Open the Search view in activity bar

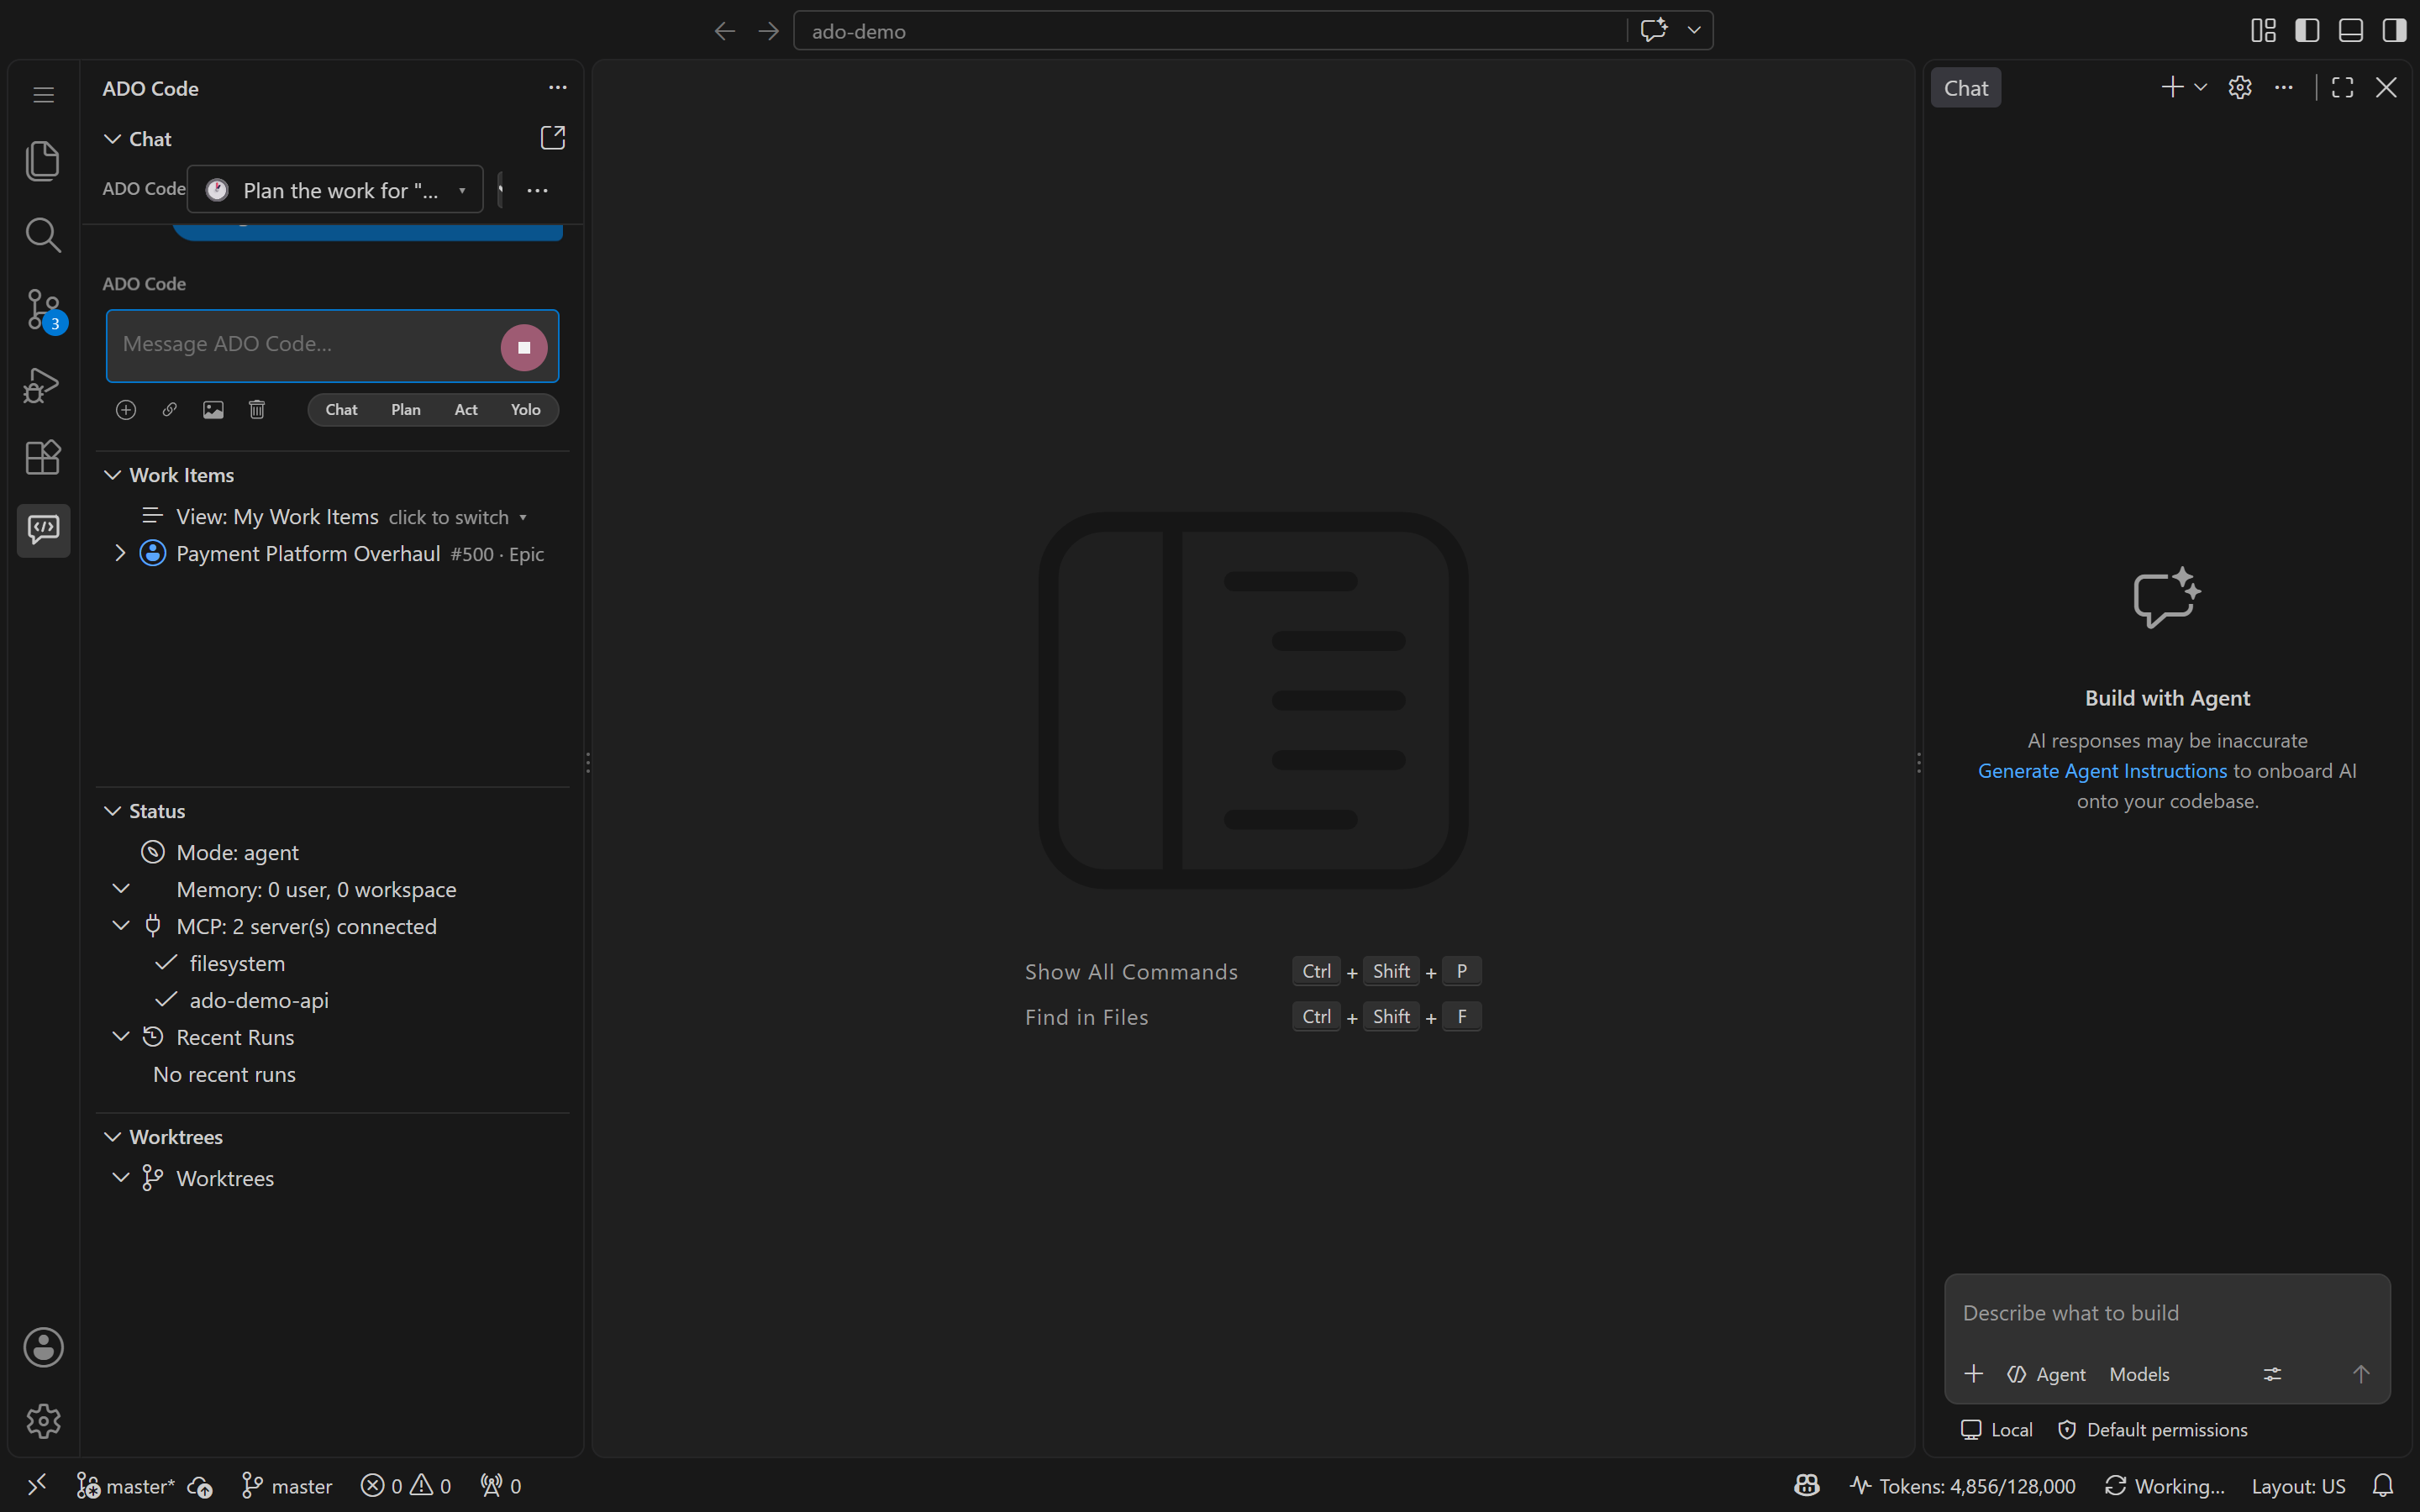[x=43, y=235]
